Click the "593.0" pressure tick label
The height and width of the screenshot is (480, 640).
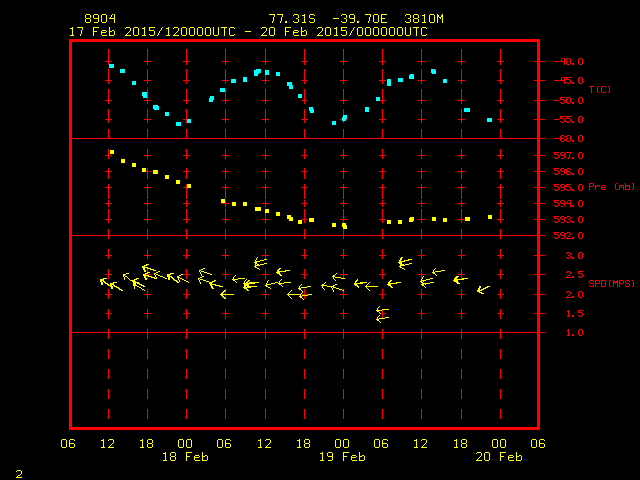coord(569,220)
